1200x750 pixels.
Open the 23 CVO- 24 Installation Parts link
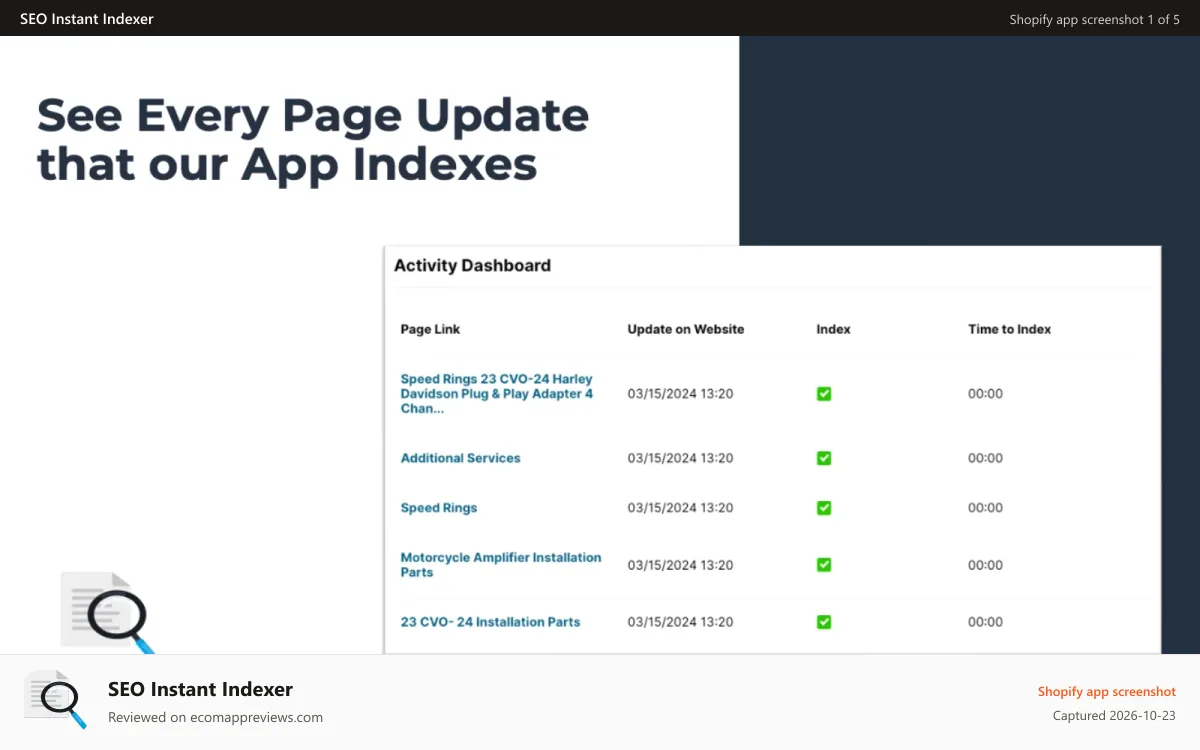point(490,622)
